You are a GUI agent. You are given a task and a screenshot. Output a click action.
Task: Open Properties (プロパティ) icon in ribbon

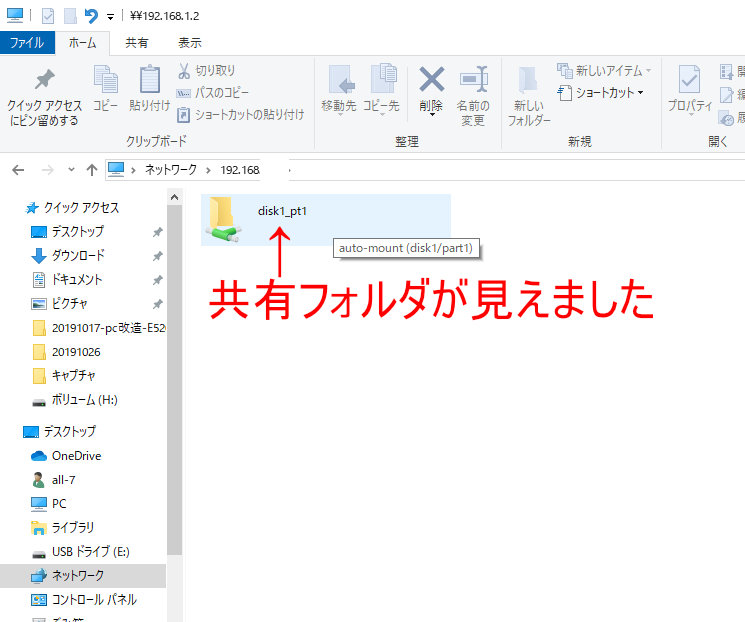pyautogui.click(x=689, y=80)
